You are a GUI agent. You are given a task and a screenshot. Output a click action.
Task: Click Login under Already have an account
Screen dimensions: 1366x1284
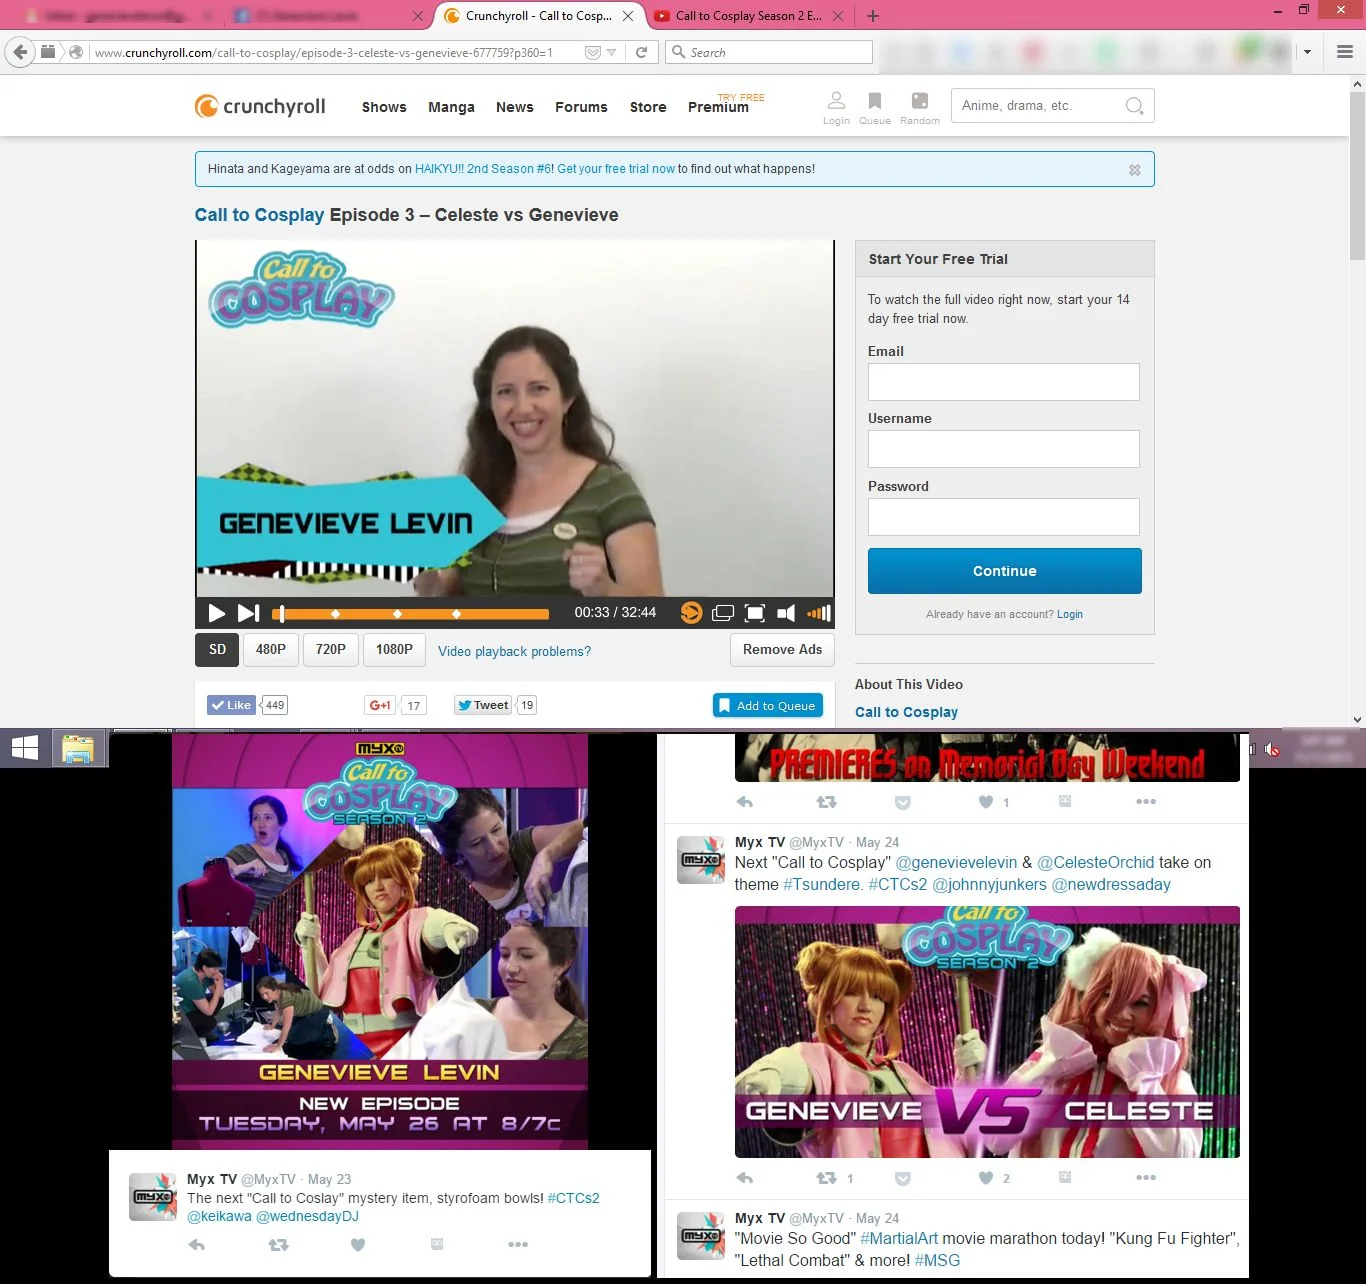click(1070, 614)
